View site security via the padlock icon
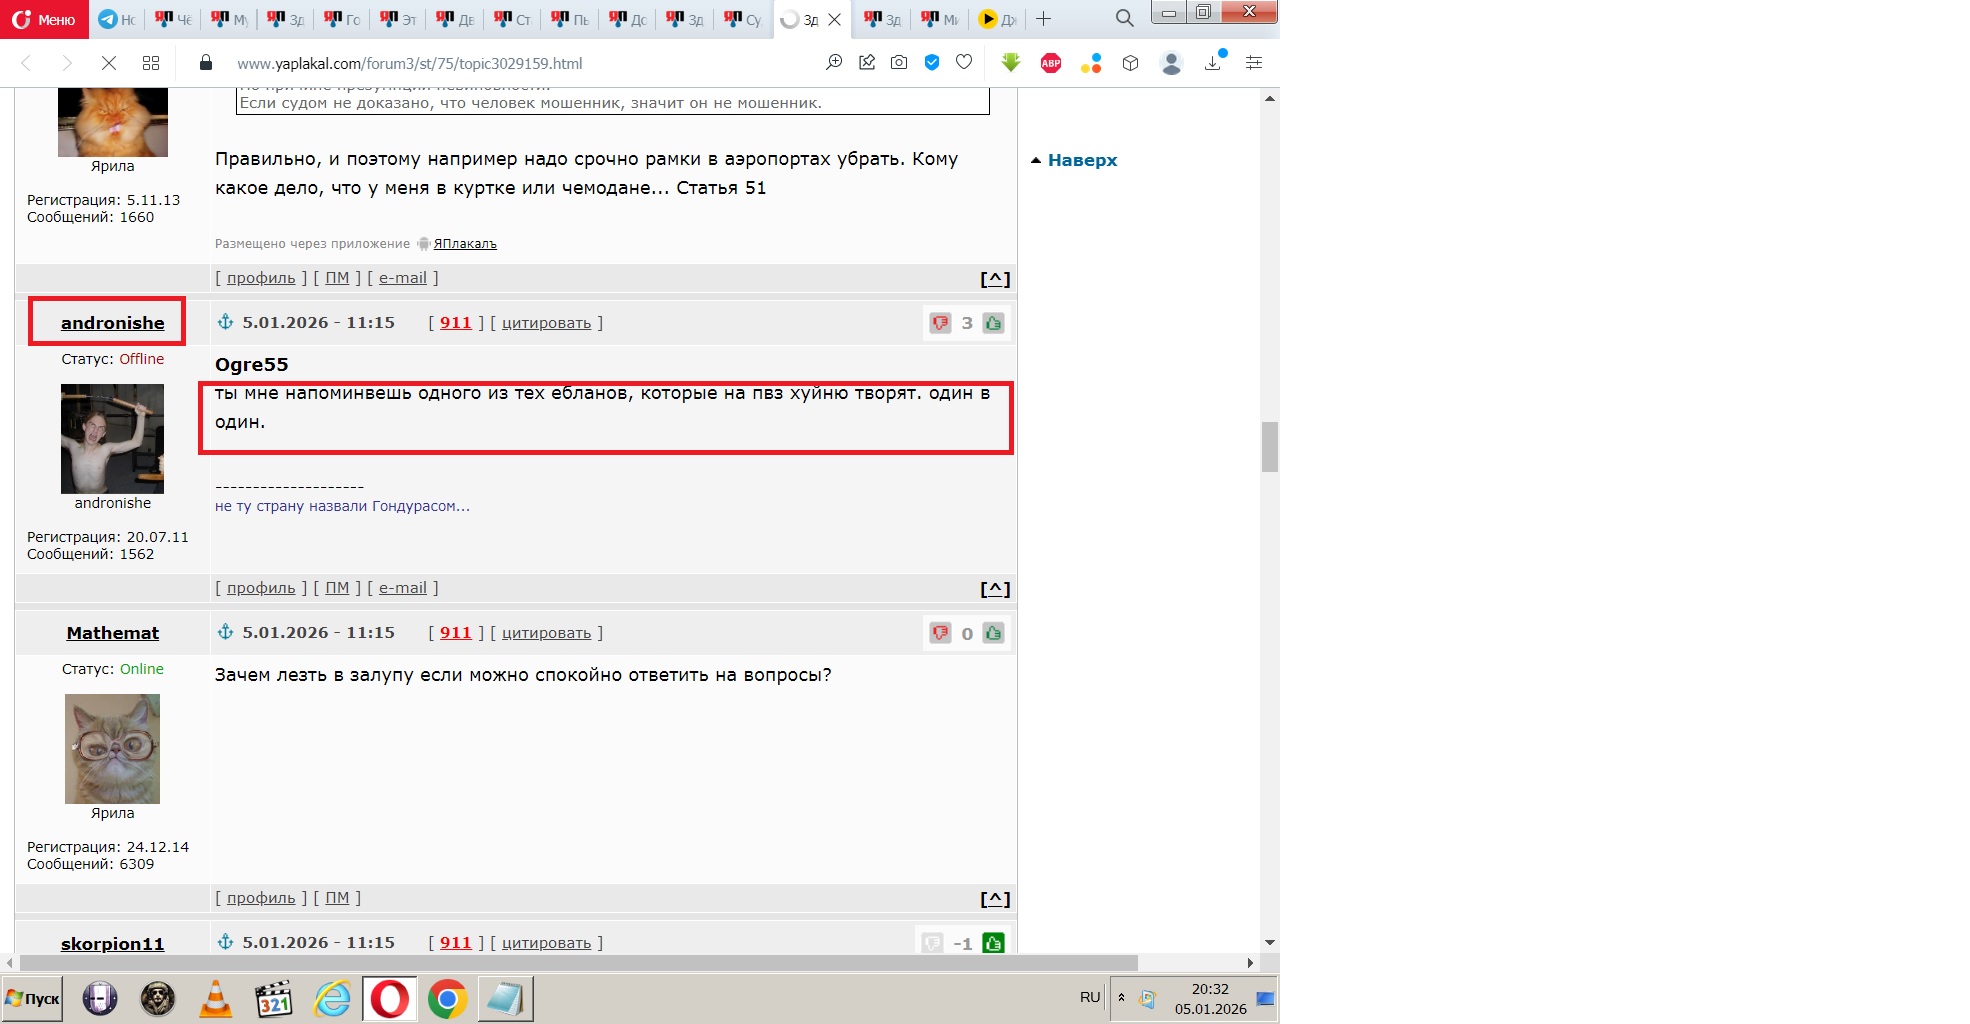The width and height of the screenshot is (1970, 1024). click(206, 63)
